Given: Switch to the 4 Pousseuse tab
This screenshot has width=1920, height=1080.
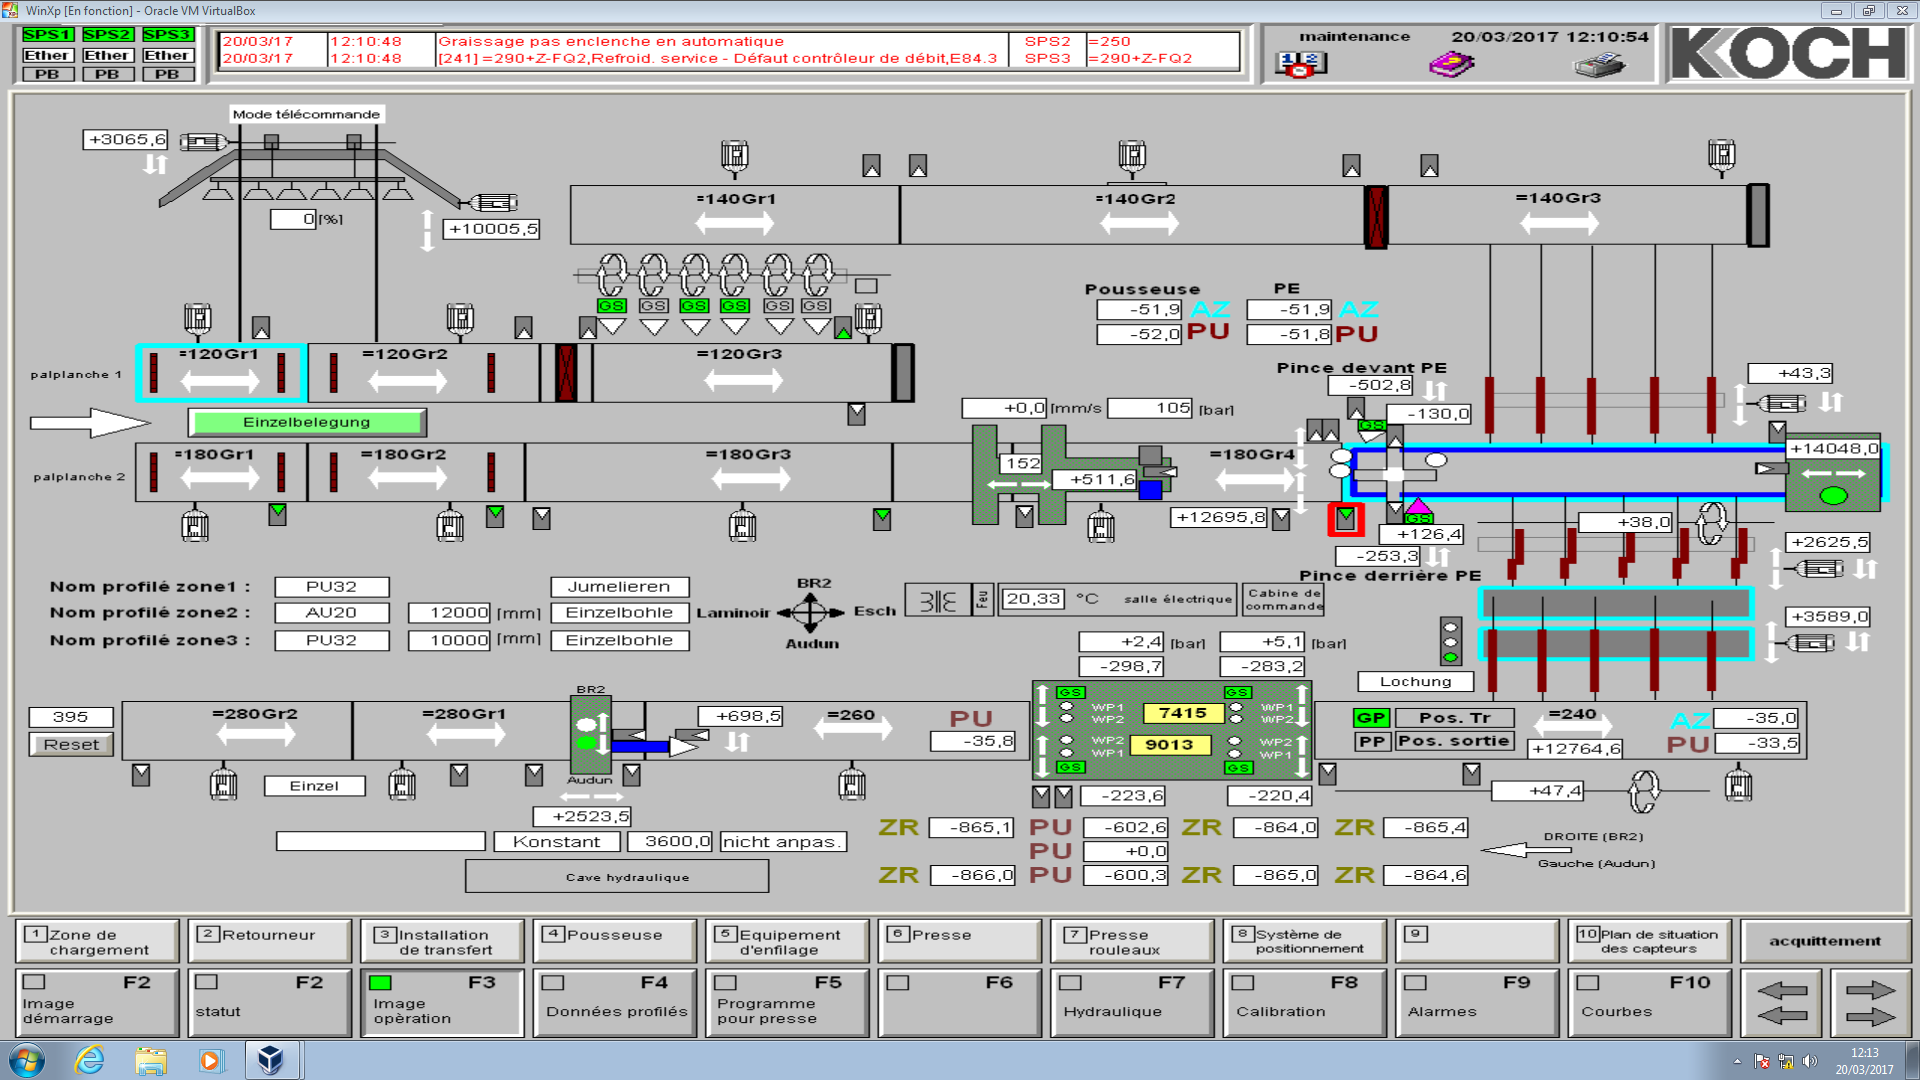Looking at the screenshot, I should pos(614,941).
